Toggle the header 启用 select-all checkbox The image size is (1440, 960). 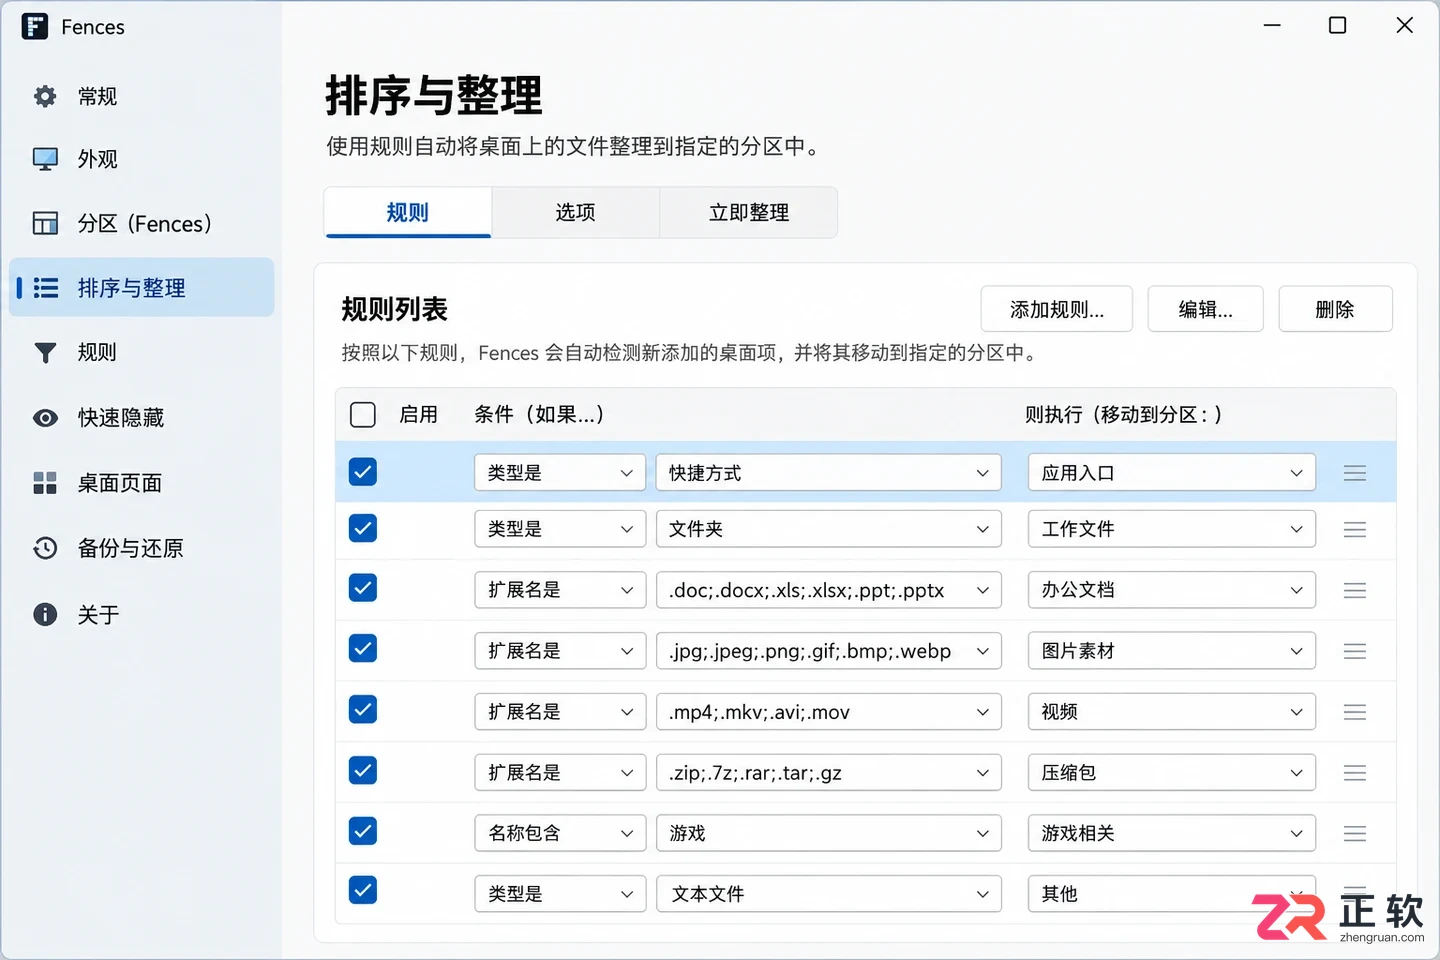(x=363, y=414)
